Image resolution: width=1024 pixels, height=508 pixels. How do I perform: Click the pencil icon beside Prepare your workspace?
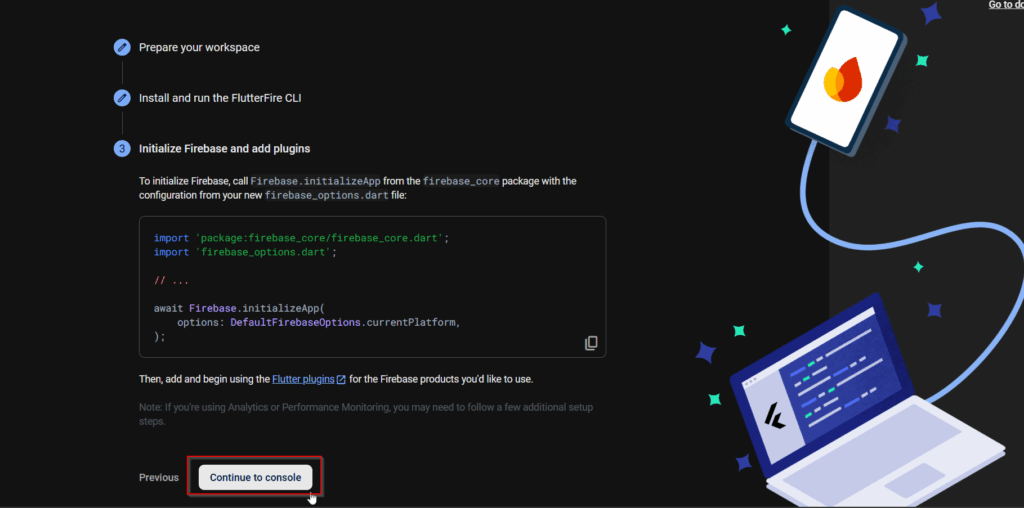122,47
